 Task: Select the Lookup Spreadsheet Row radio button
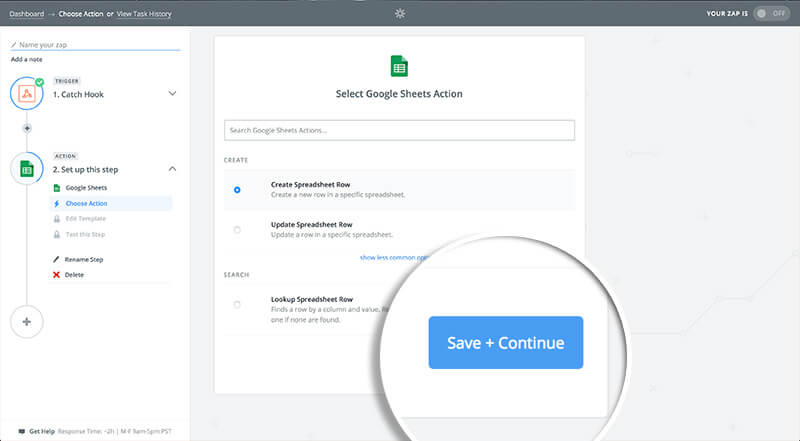[x=237, y=305]
